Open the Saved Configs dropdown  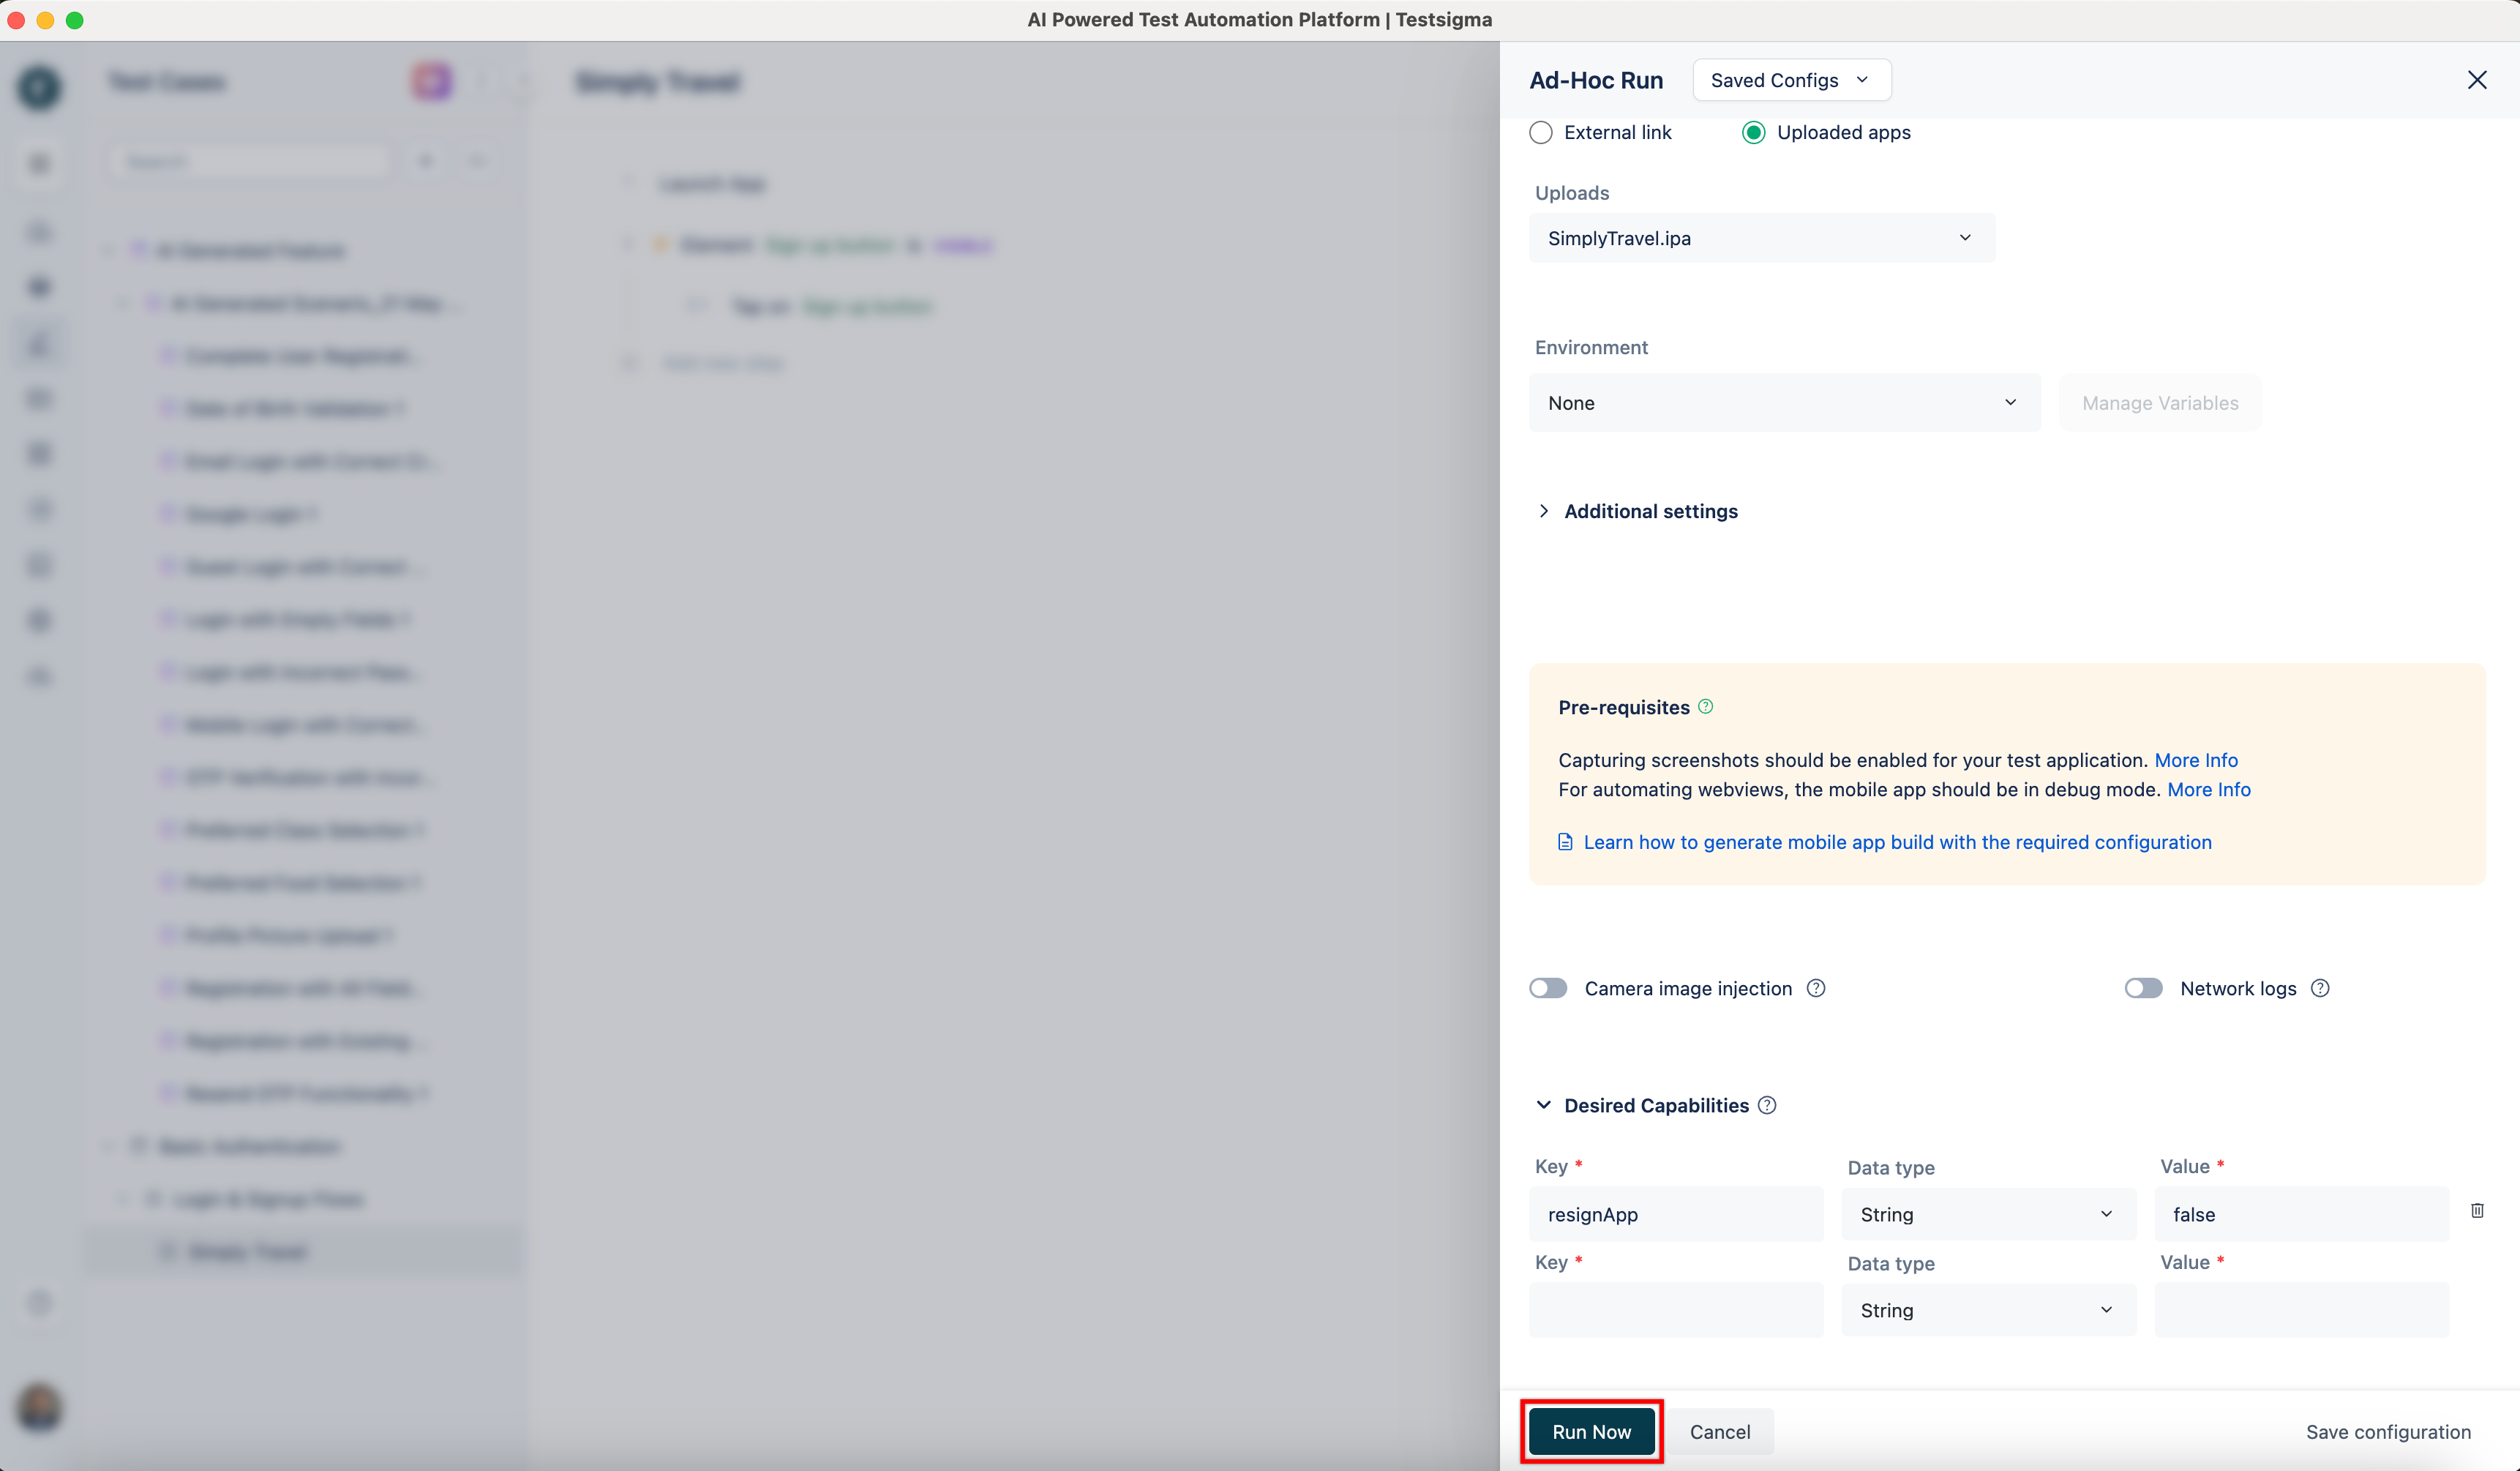tap(1790, 80)
